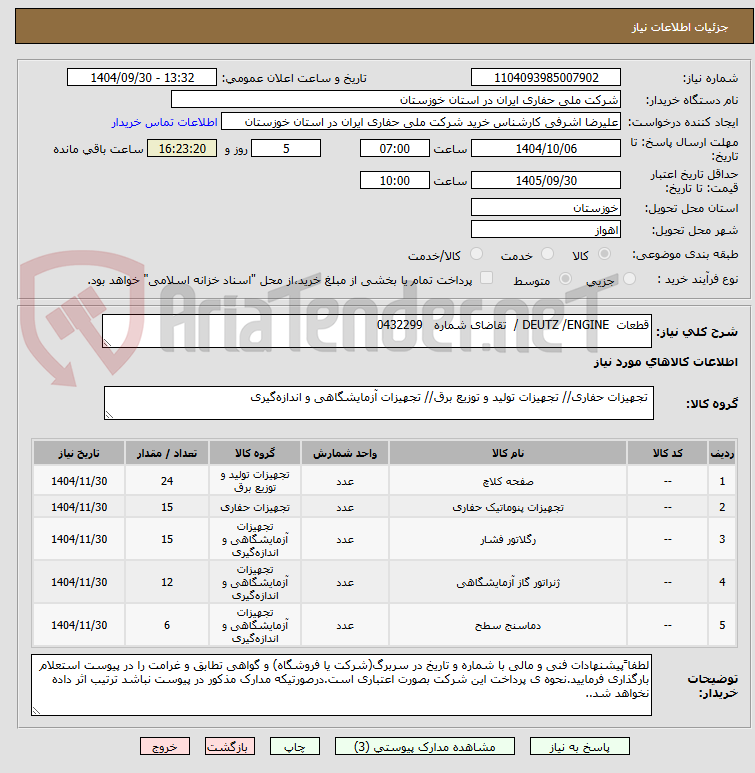
Task: Click the شماره نیاز number field
Action: [545, 77]
